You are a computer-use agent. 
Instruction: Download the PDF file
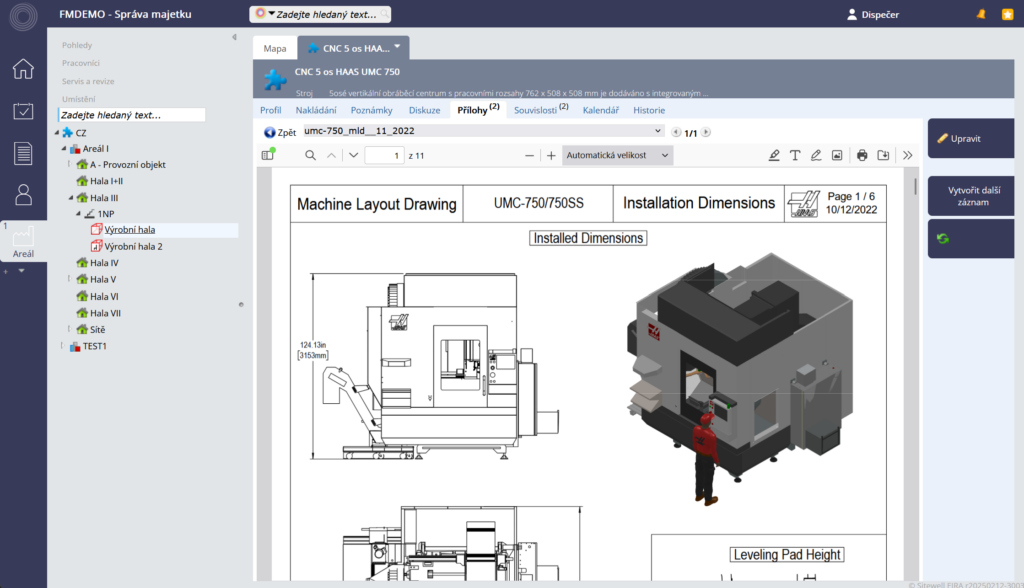[x=883, y=155]
